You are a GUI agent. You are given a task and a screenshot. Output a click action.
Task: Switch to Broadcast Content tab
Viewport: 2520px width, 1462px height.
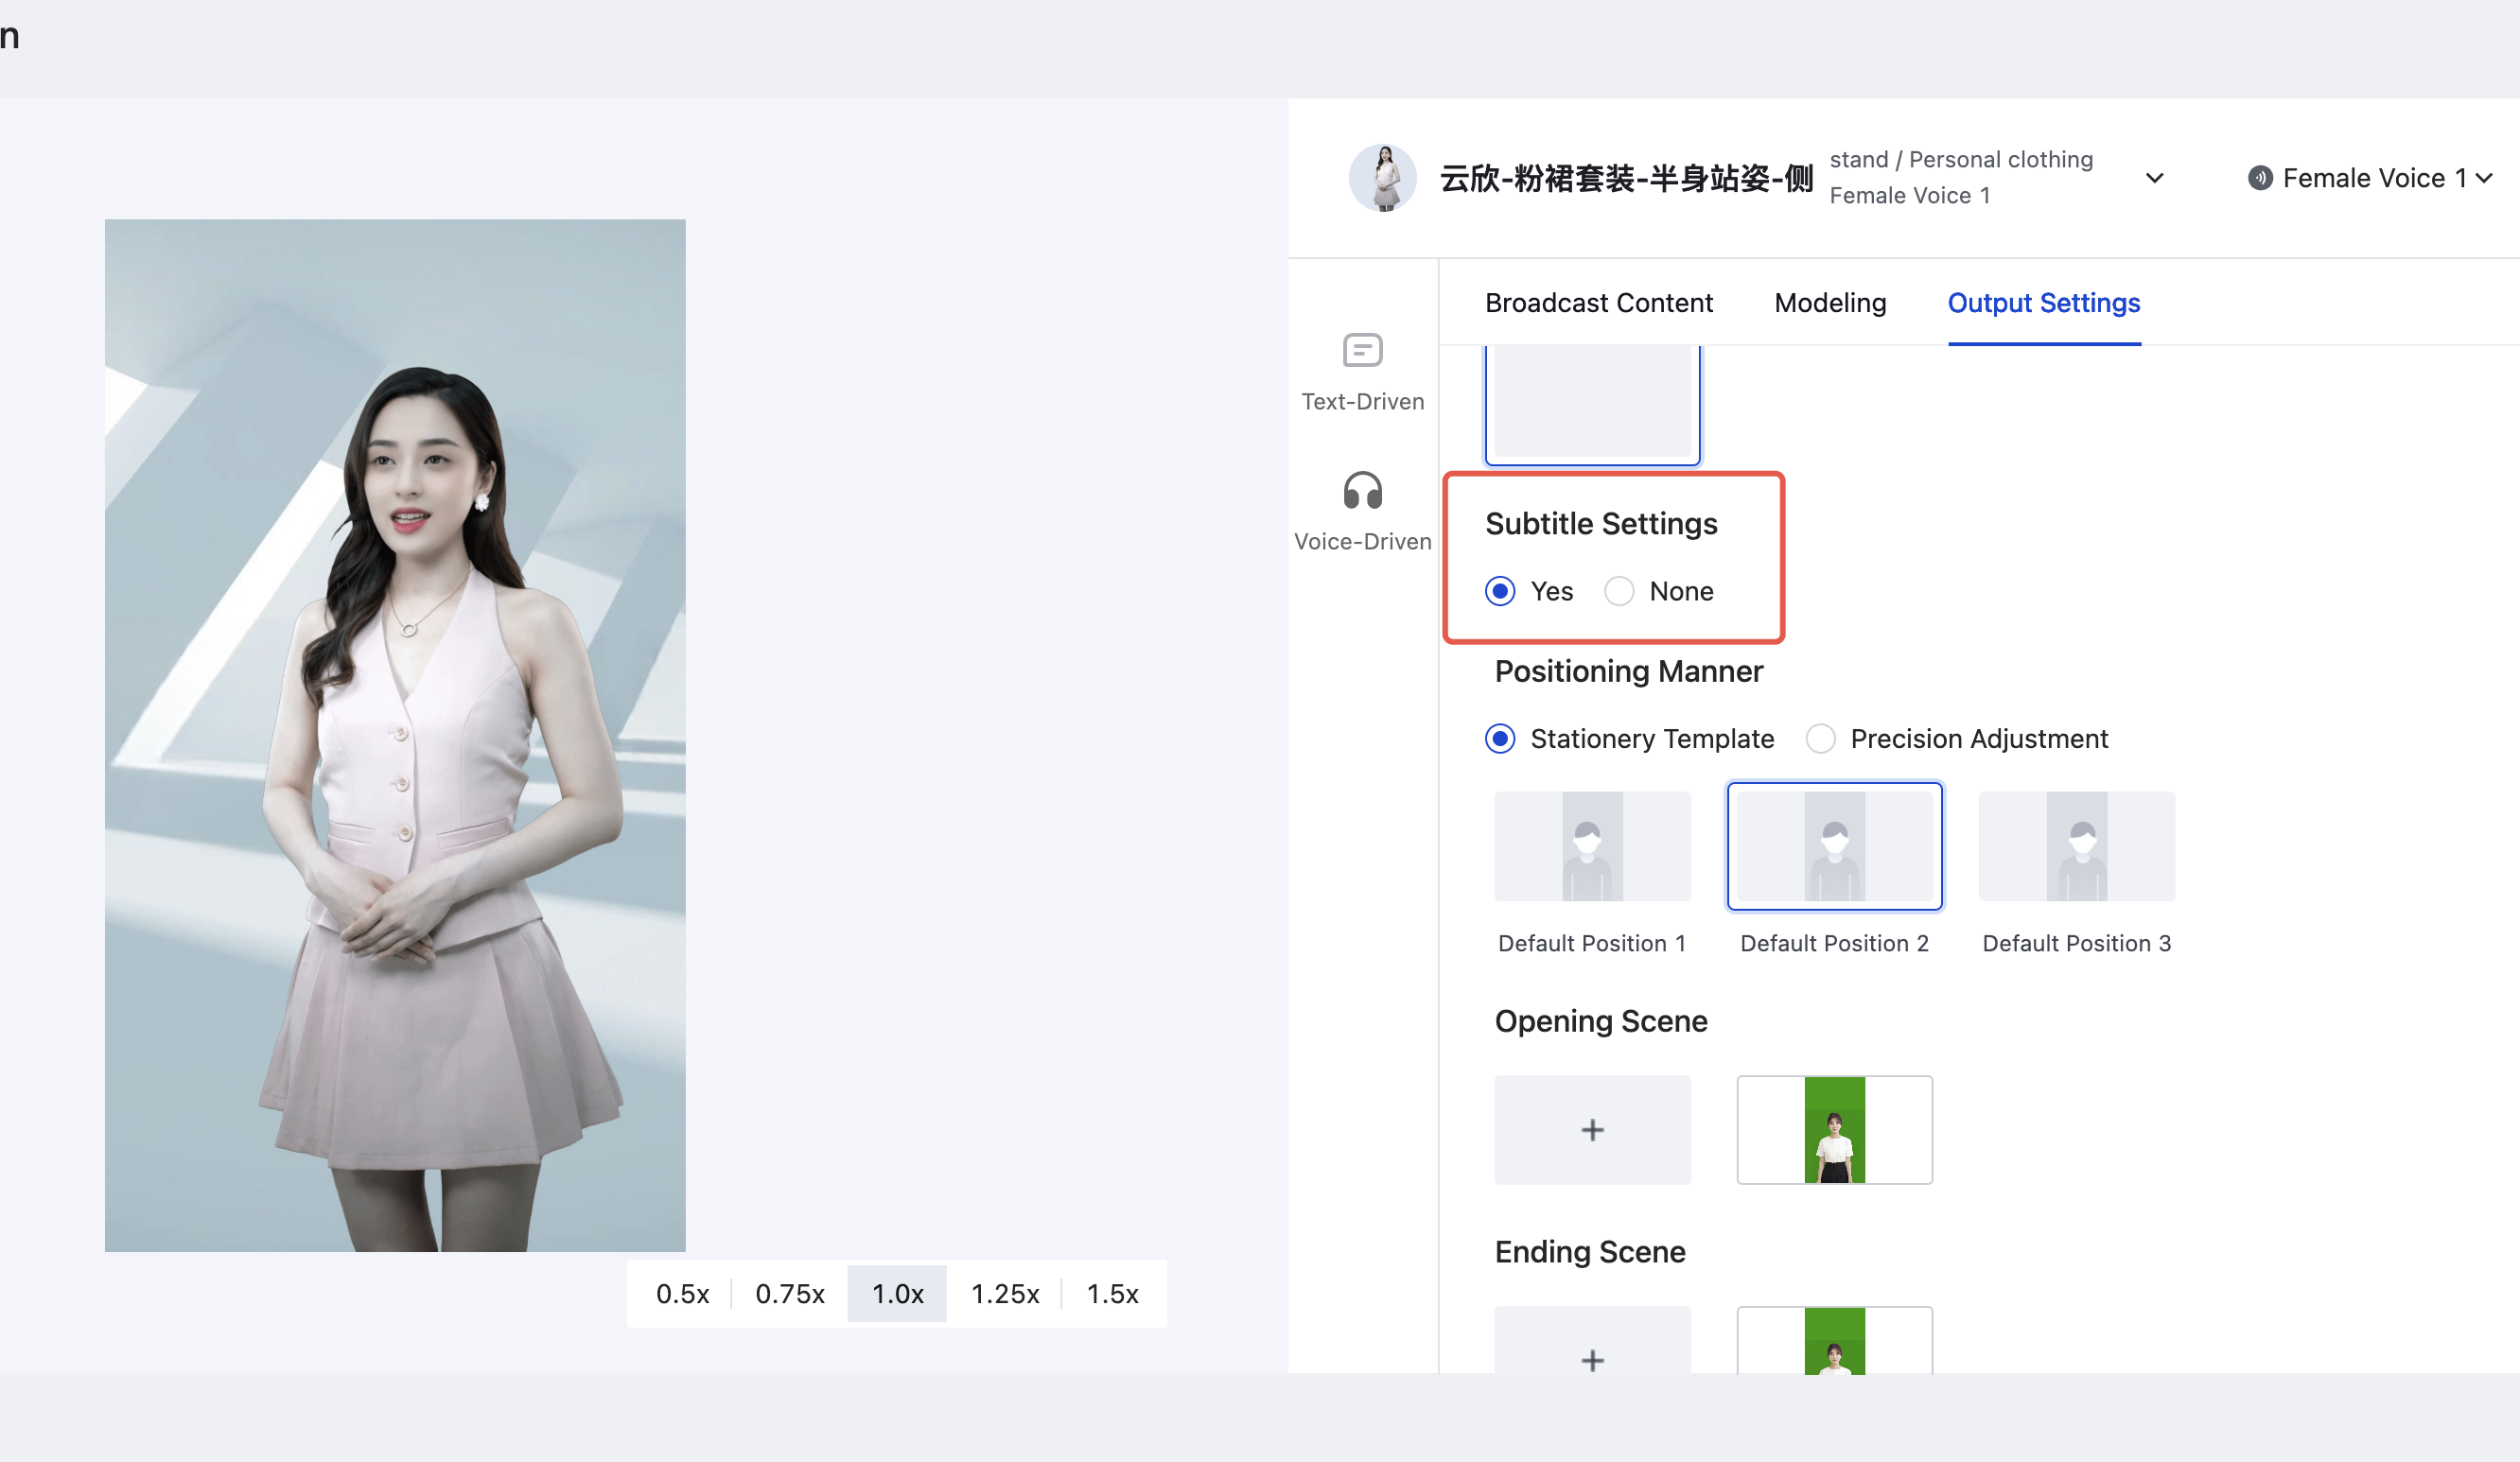tap(1598, 303)
